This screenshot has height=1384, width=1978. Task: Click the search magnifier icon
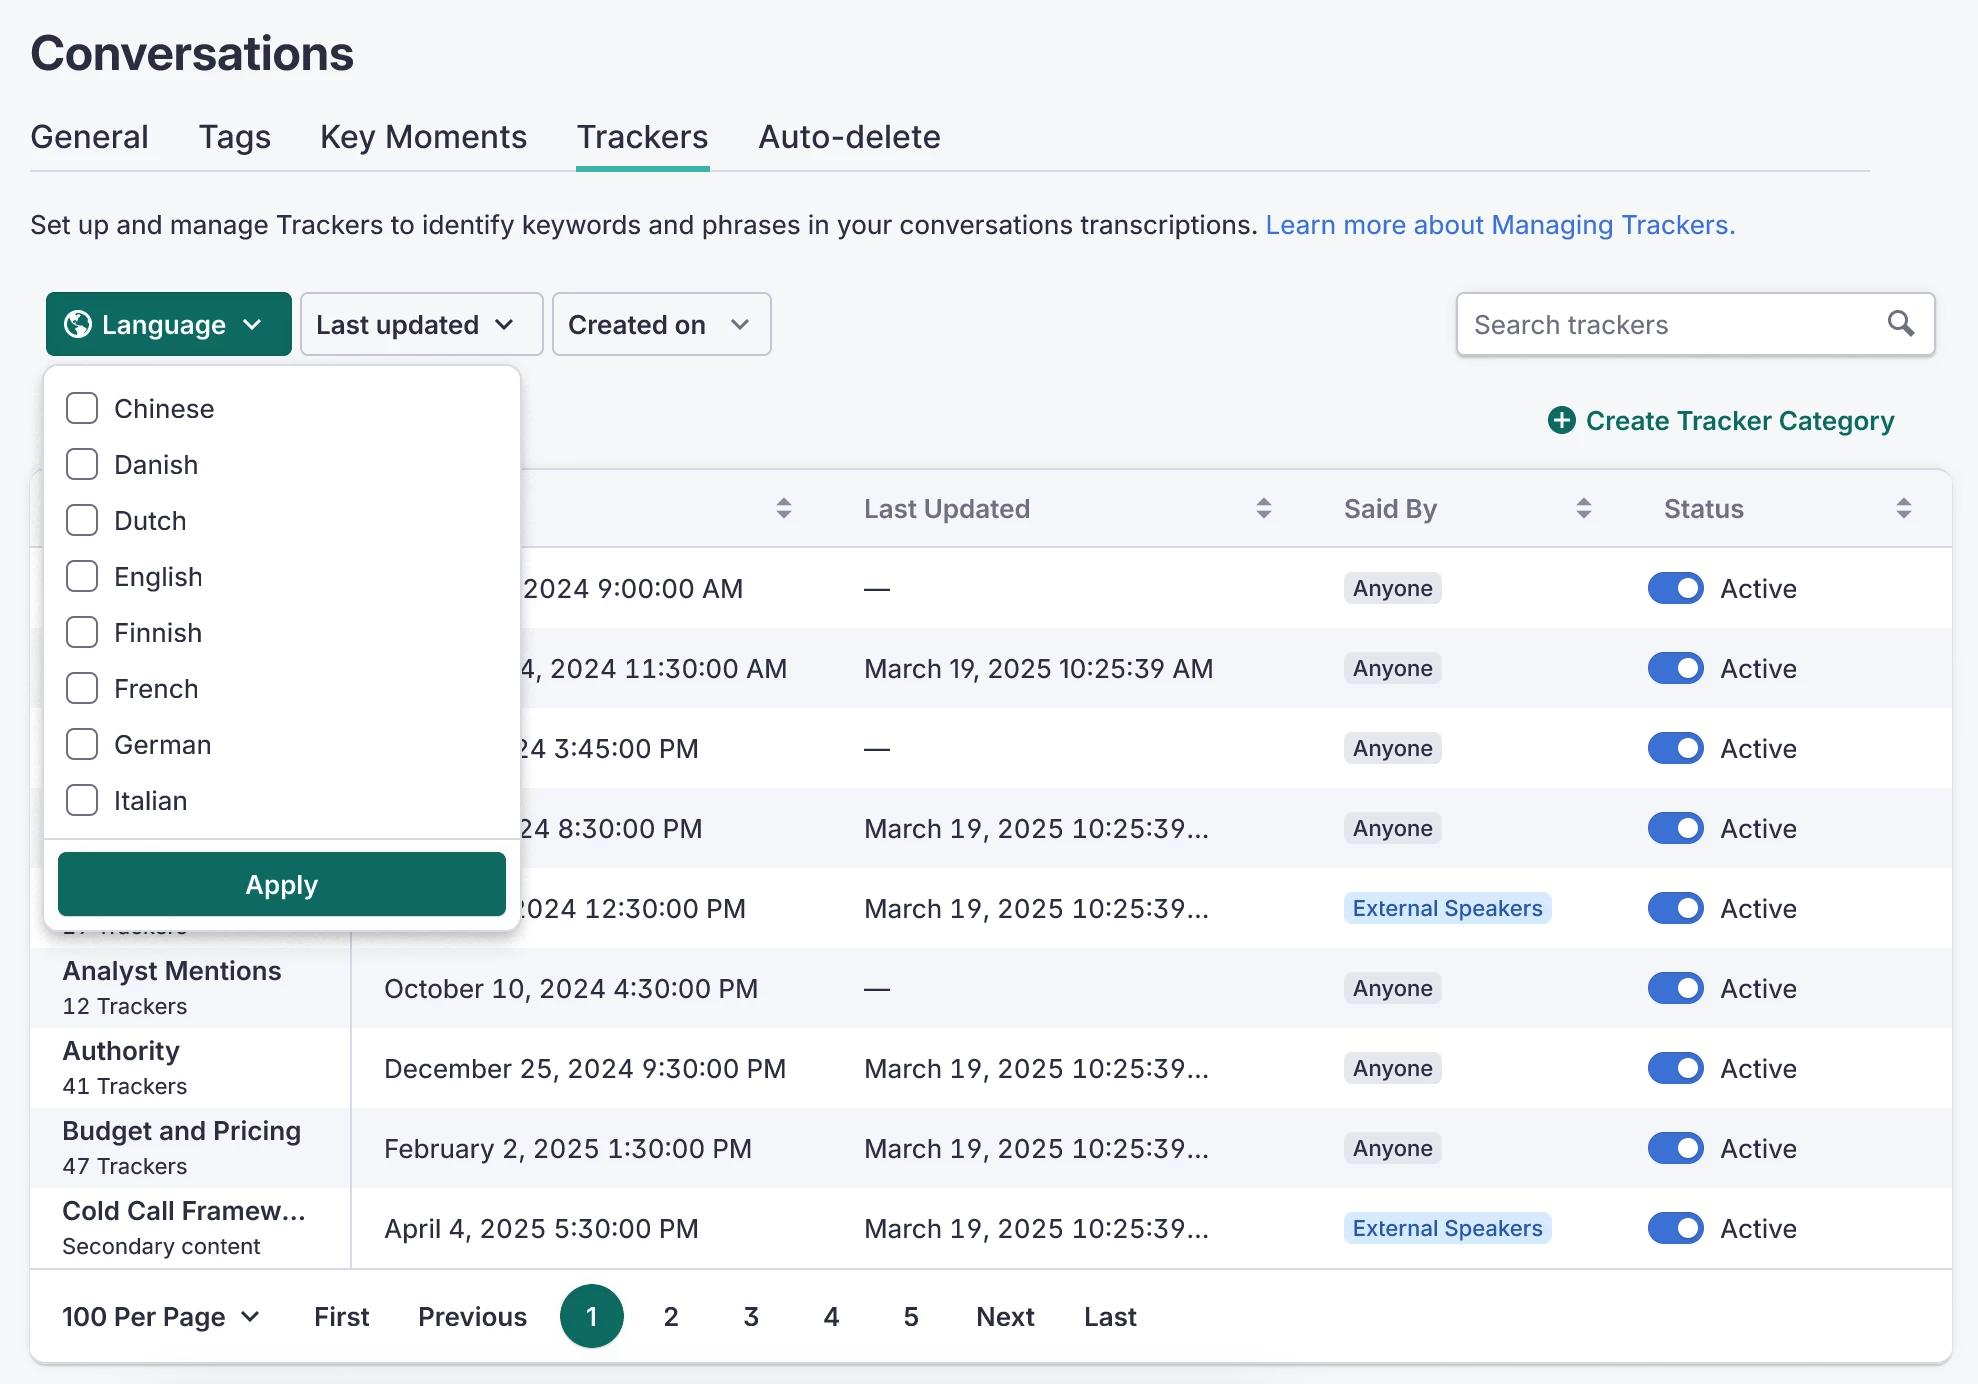[1900, 324]
